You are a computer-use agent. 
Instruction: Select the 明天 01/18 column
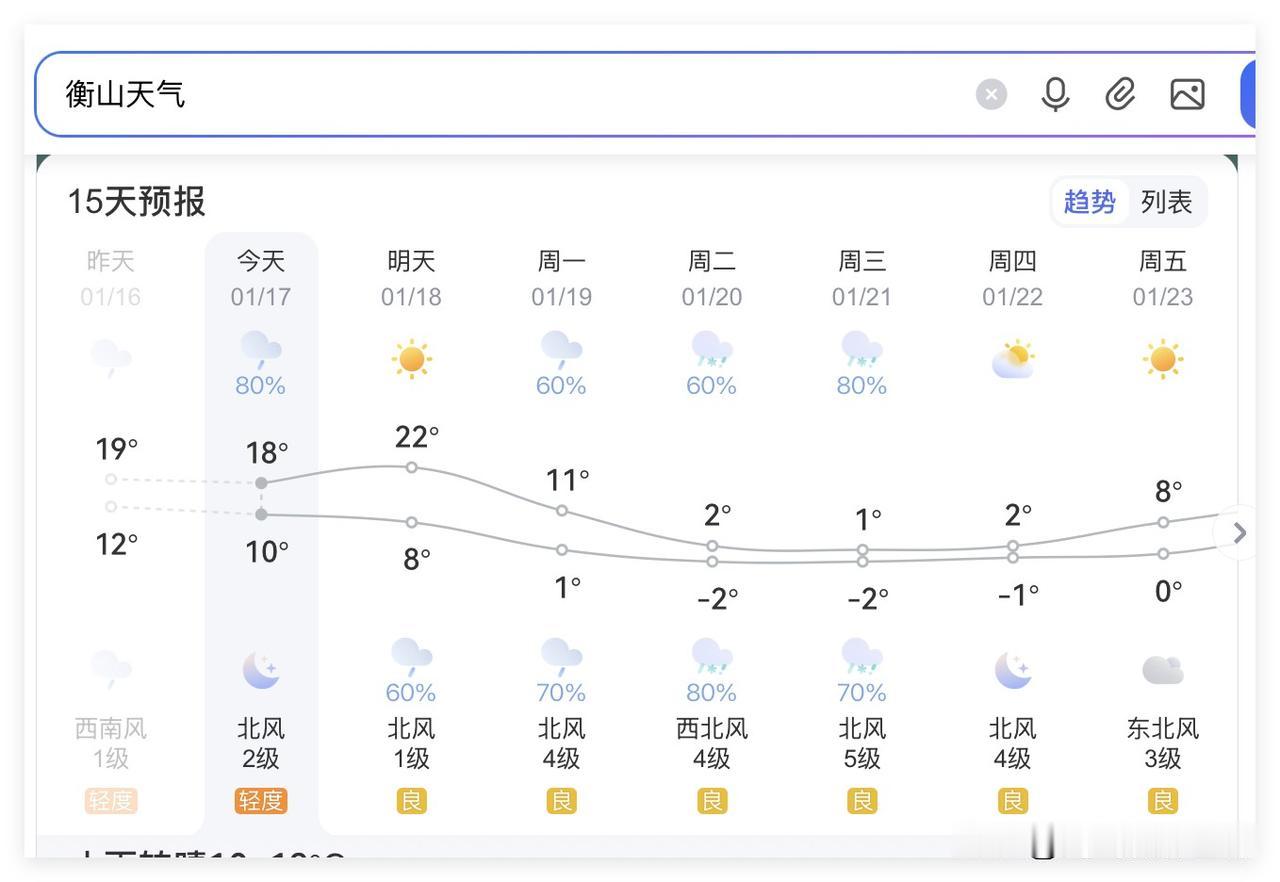pos(411,278)
